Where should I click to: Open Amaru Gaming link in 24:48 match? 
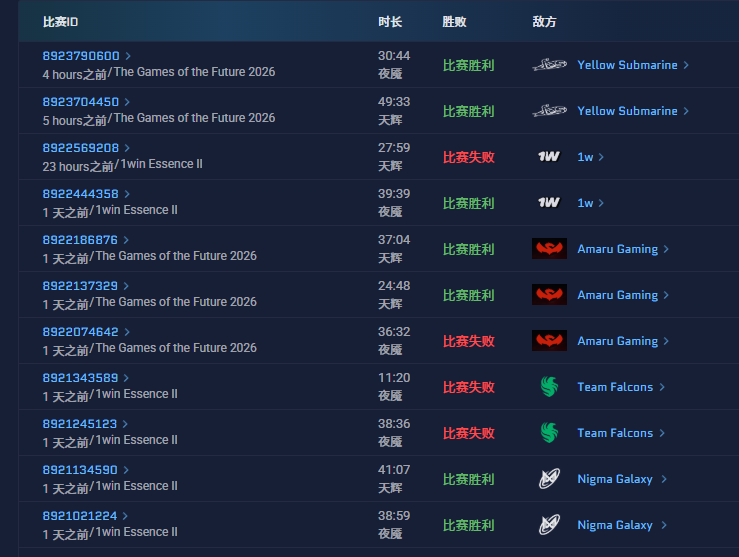(x=617, y=295)
